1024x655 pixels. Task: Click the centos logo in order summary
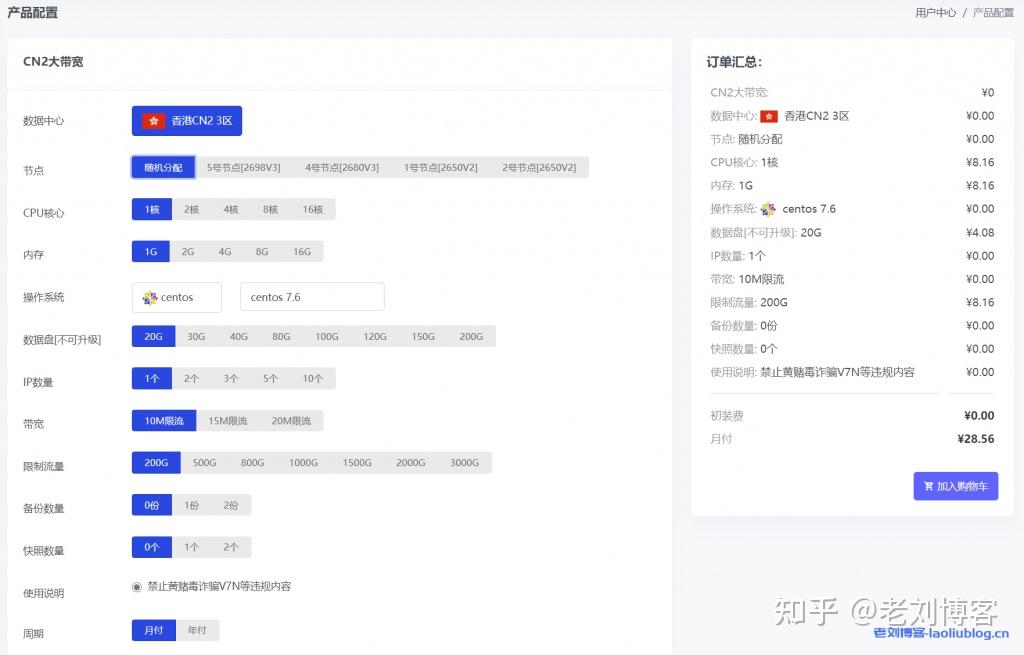(x=769, y=209)
